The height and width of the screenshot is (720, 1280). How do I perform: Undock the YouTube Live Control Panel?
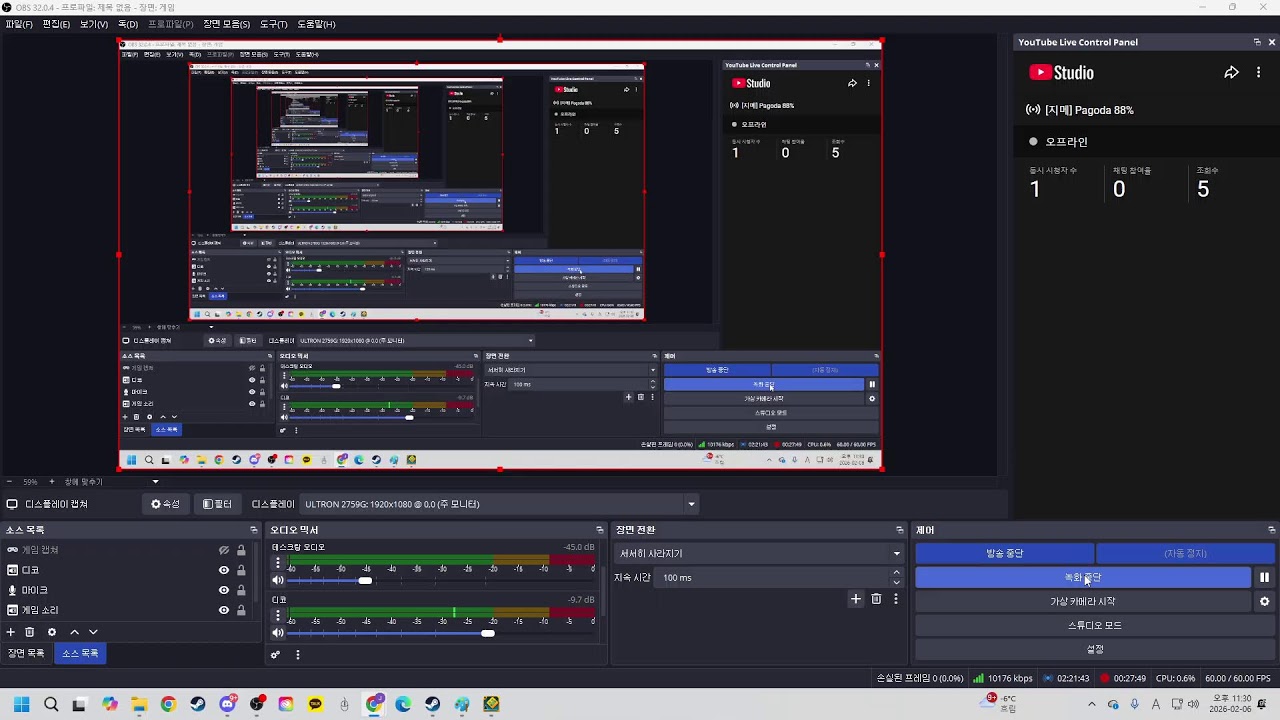coord(1257,42)
